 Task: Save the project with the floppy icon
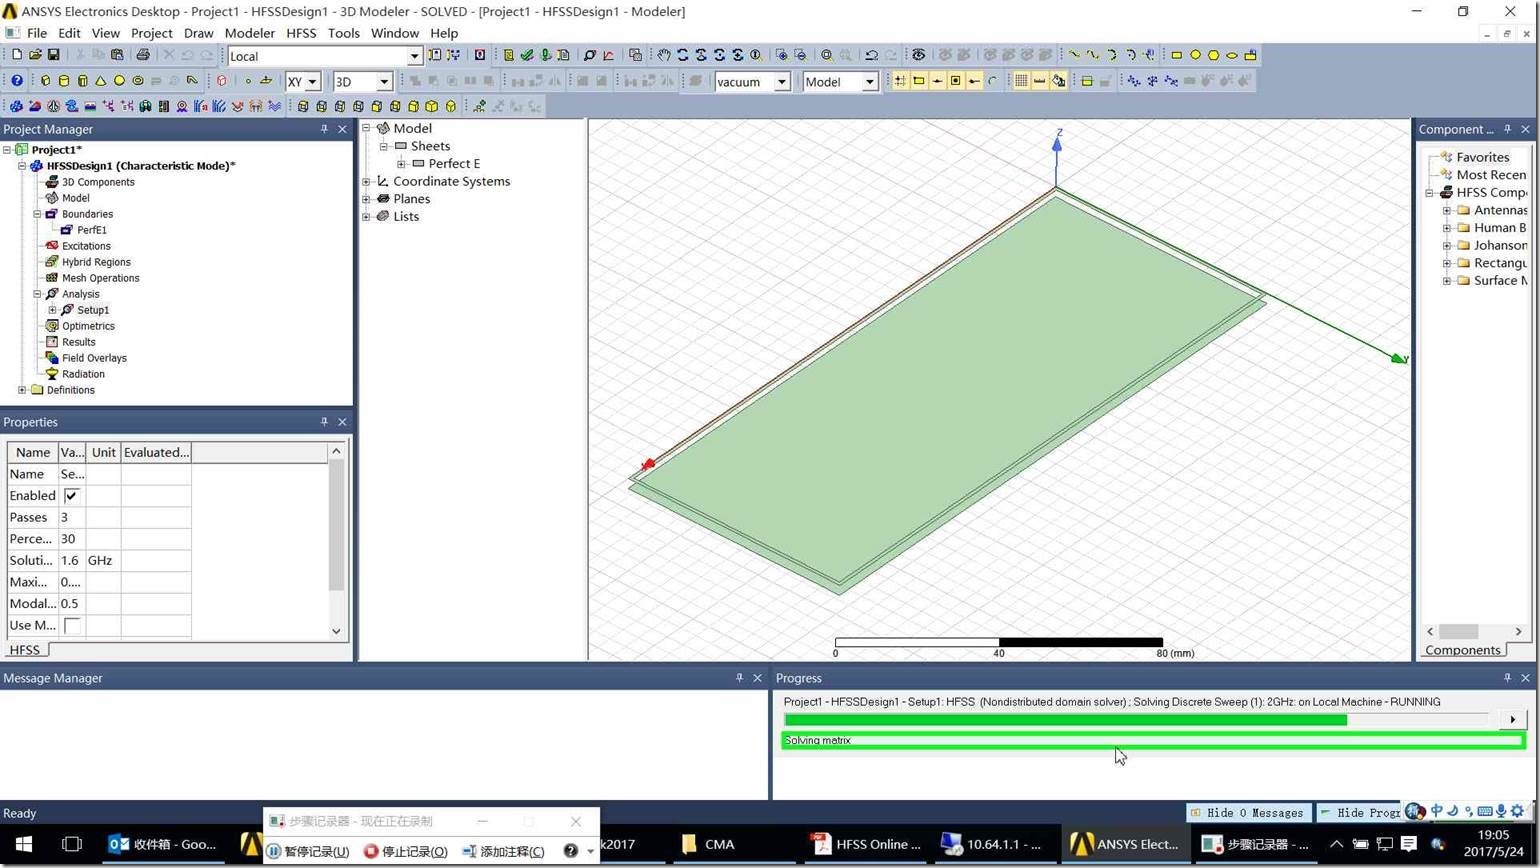53,55
